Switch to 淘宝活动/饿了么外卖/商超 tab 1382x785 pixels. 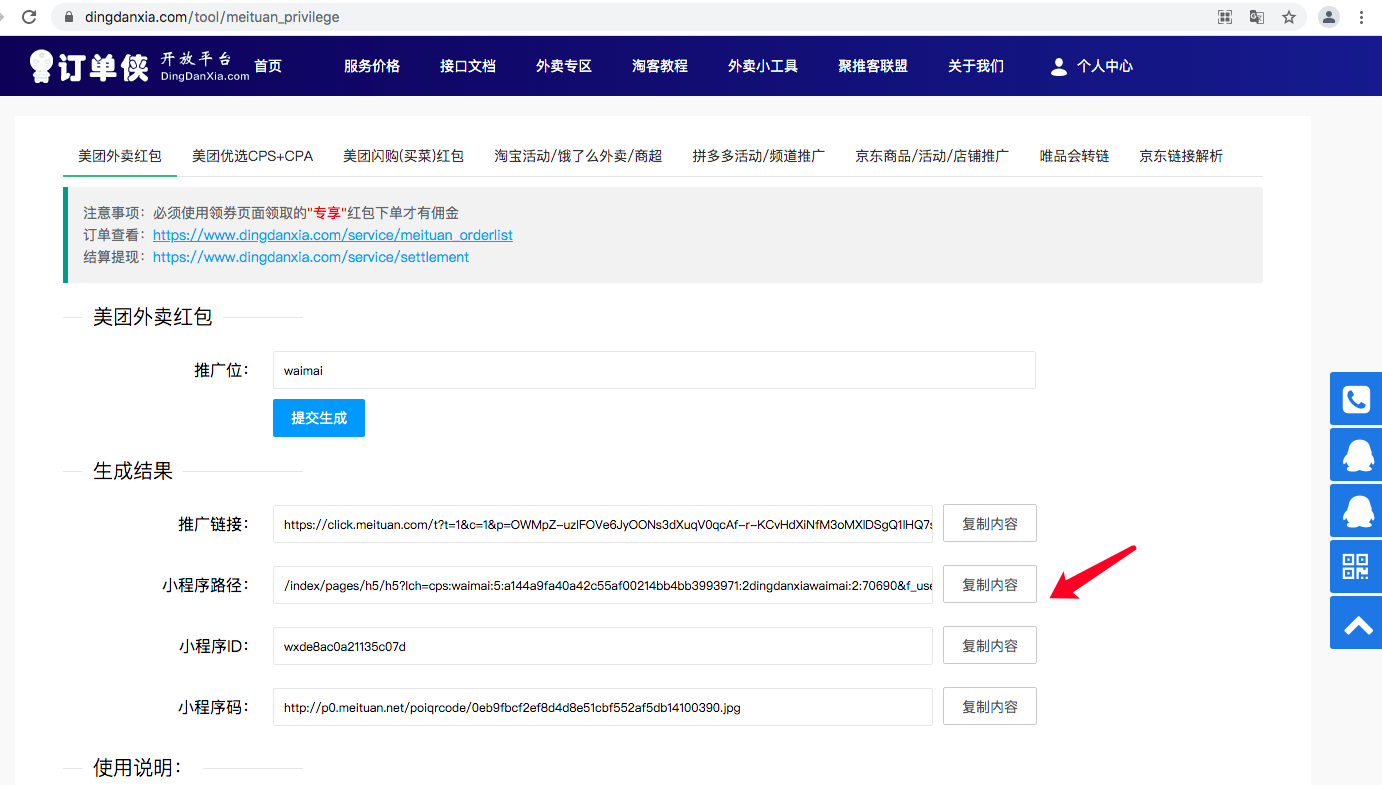[x=578, y=156]
